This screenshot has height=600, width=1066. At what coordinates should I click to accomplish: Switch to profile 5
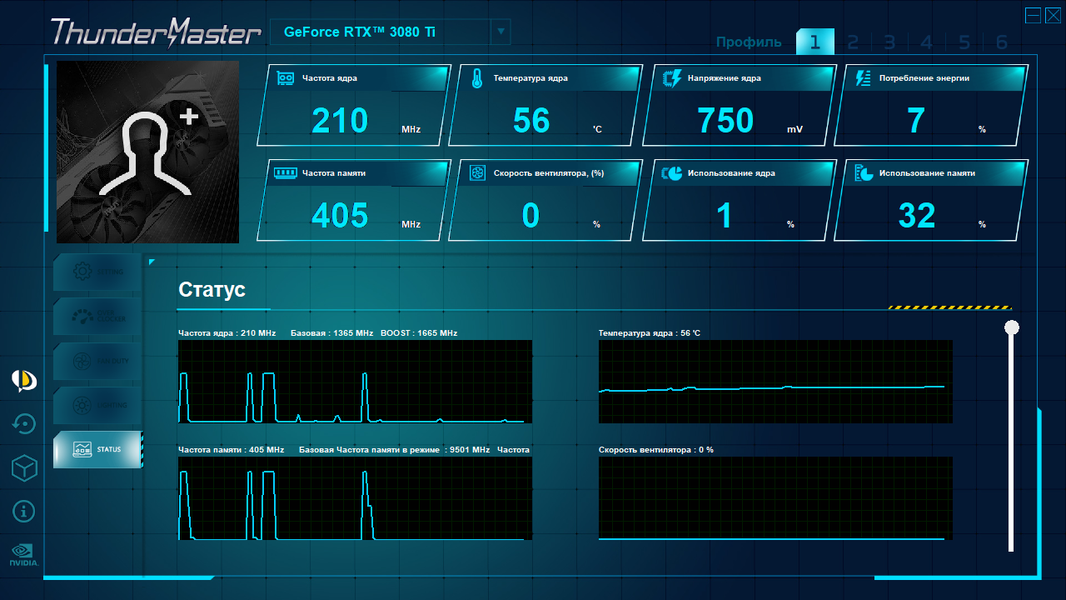pyautogui.click(x=964, y=42)
